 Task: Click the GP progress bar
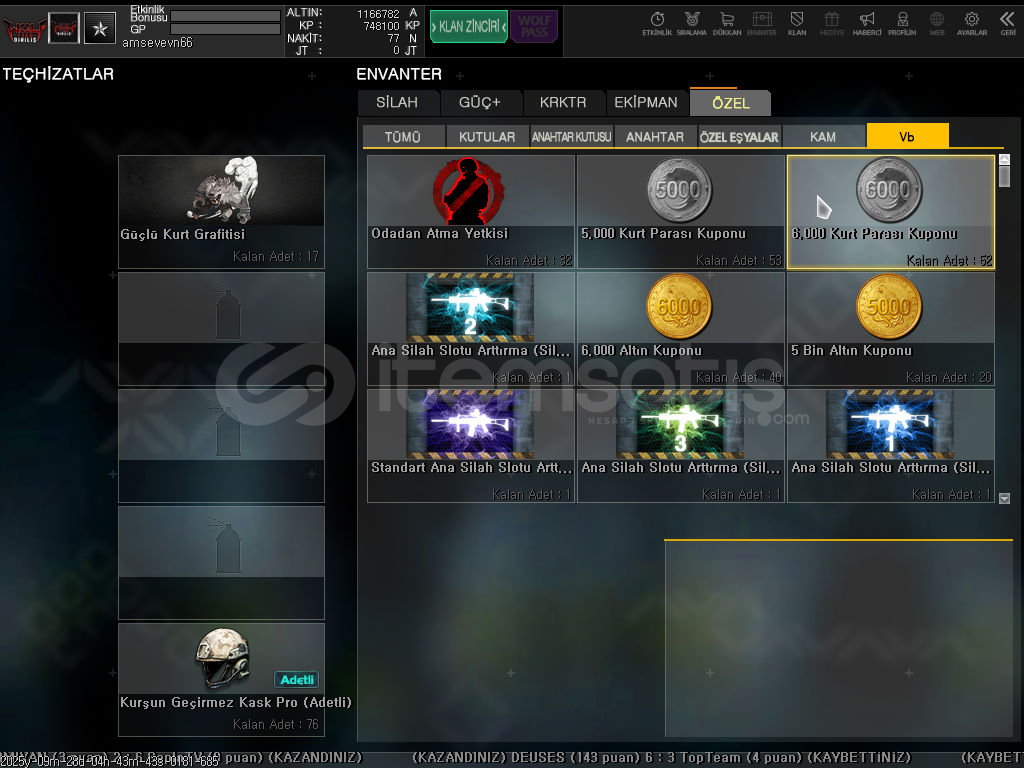pyautogui.click(x=225, y=29)
